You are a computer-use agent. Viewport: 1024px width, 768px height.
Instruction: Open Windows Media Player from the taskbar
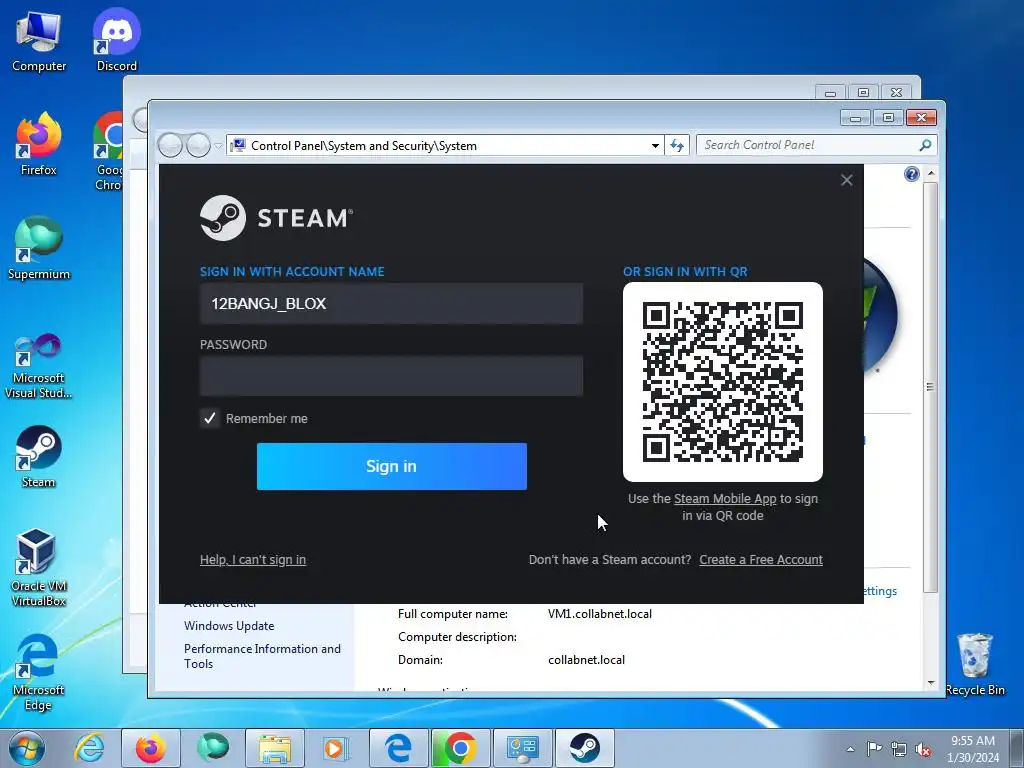pos(337,748)
